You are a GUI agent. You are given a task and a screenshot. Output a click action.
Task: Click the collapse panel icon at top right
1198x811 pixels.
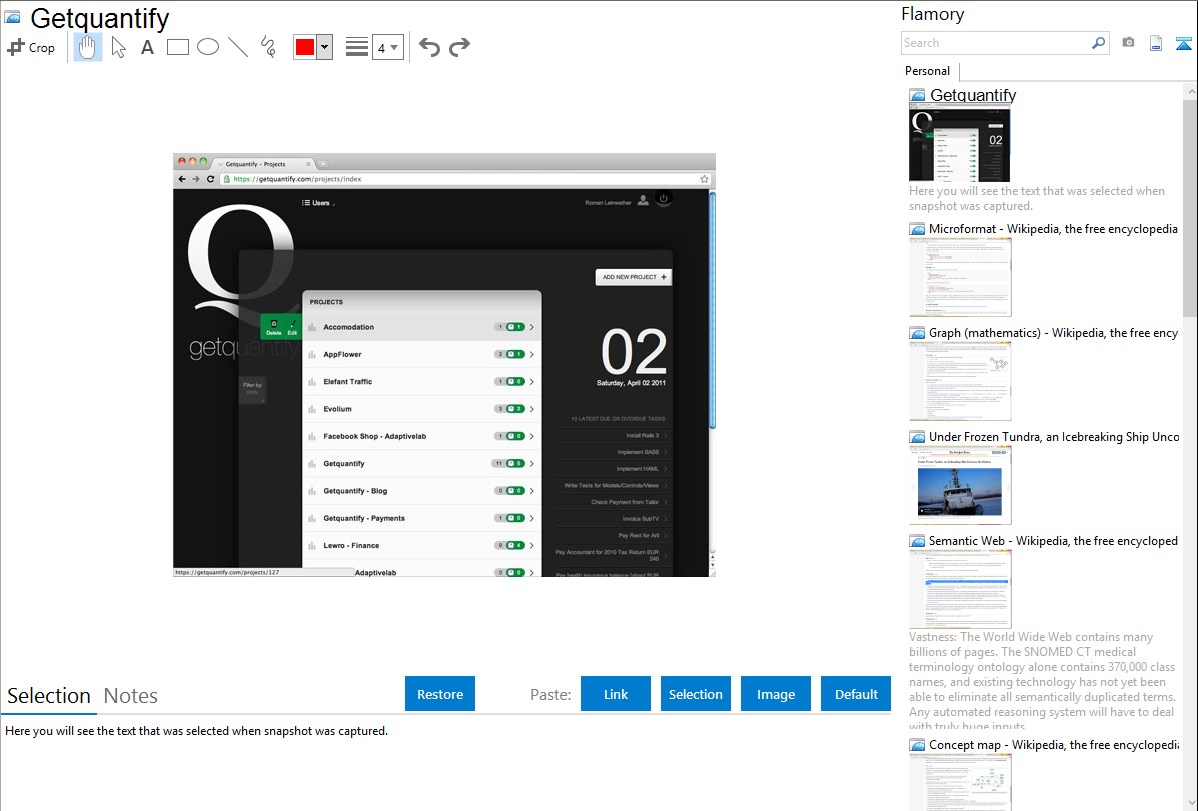coord(1183,43)
